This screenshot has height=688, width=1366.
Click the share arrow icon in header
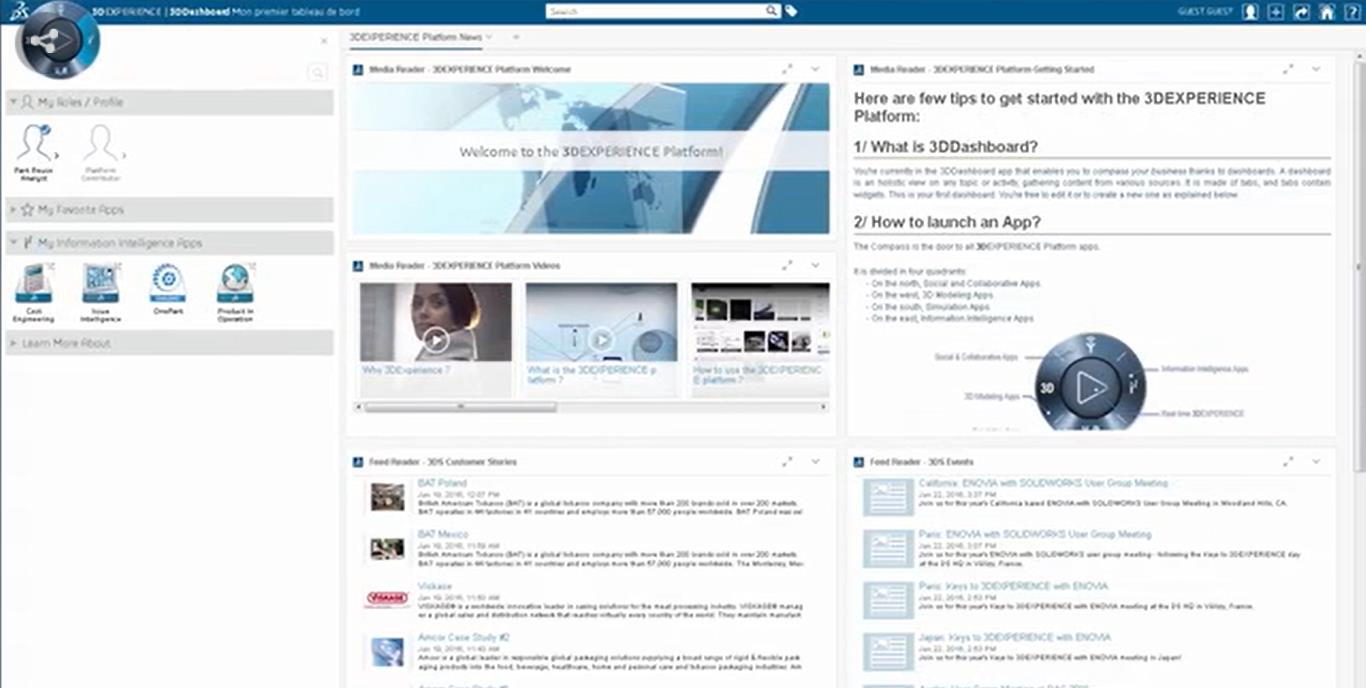click(1301, 11)
